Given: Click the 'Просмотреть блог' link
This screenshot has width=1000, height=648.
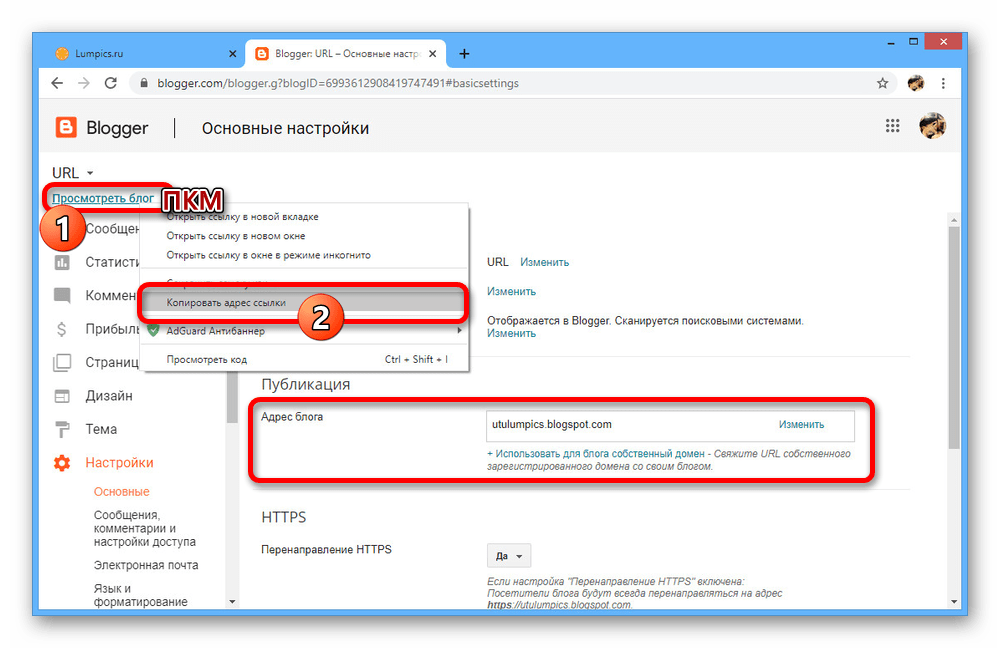Looking at the screenshot, I should [103, 198].
